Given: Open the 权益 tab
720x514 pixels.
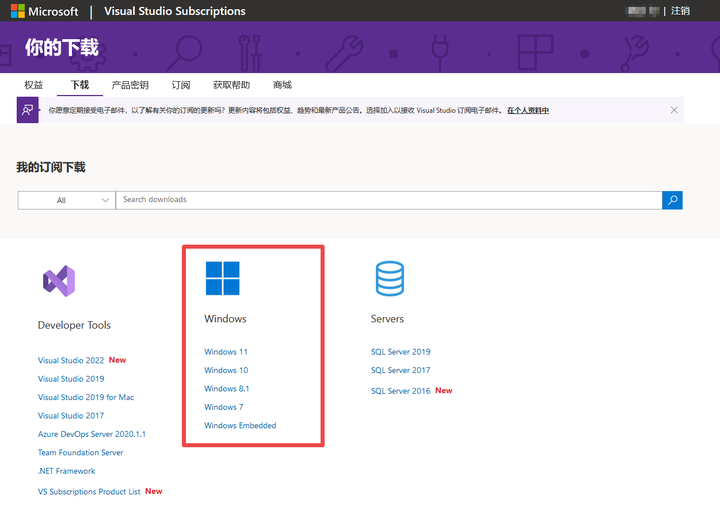Looking at the screenshot, I should tap(34, 85).
